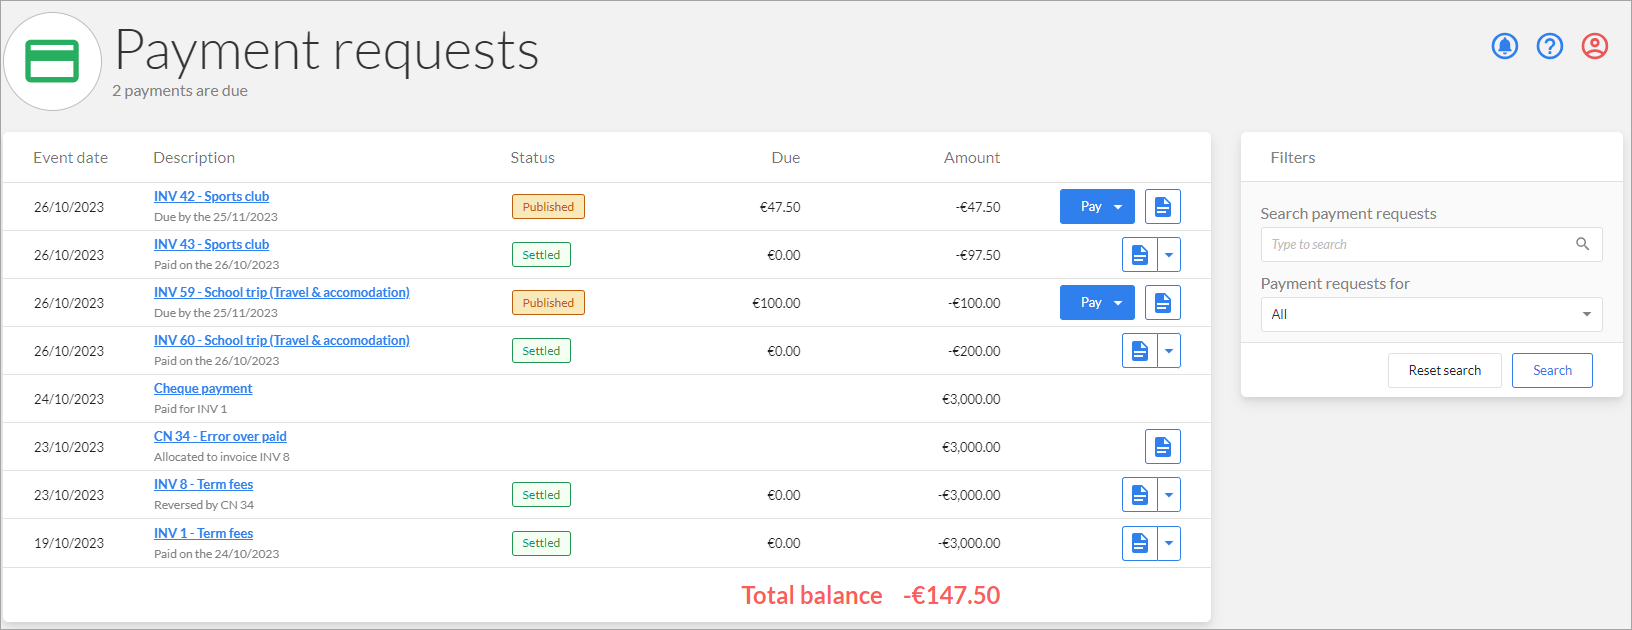The image size is (1632, 630).
Task: Open INV 59 - School trip link
Action: pyautogui.click(x=282, y=292)
